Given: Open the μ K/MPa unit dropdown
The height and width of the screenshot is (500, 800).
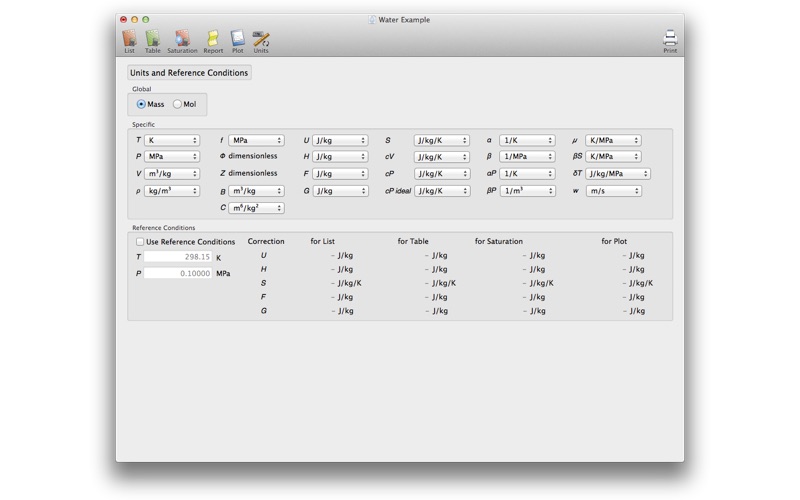Looking at the screenshot, I should tap(613, 140).
